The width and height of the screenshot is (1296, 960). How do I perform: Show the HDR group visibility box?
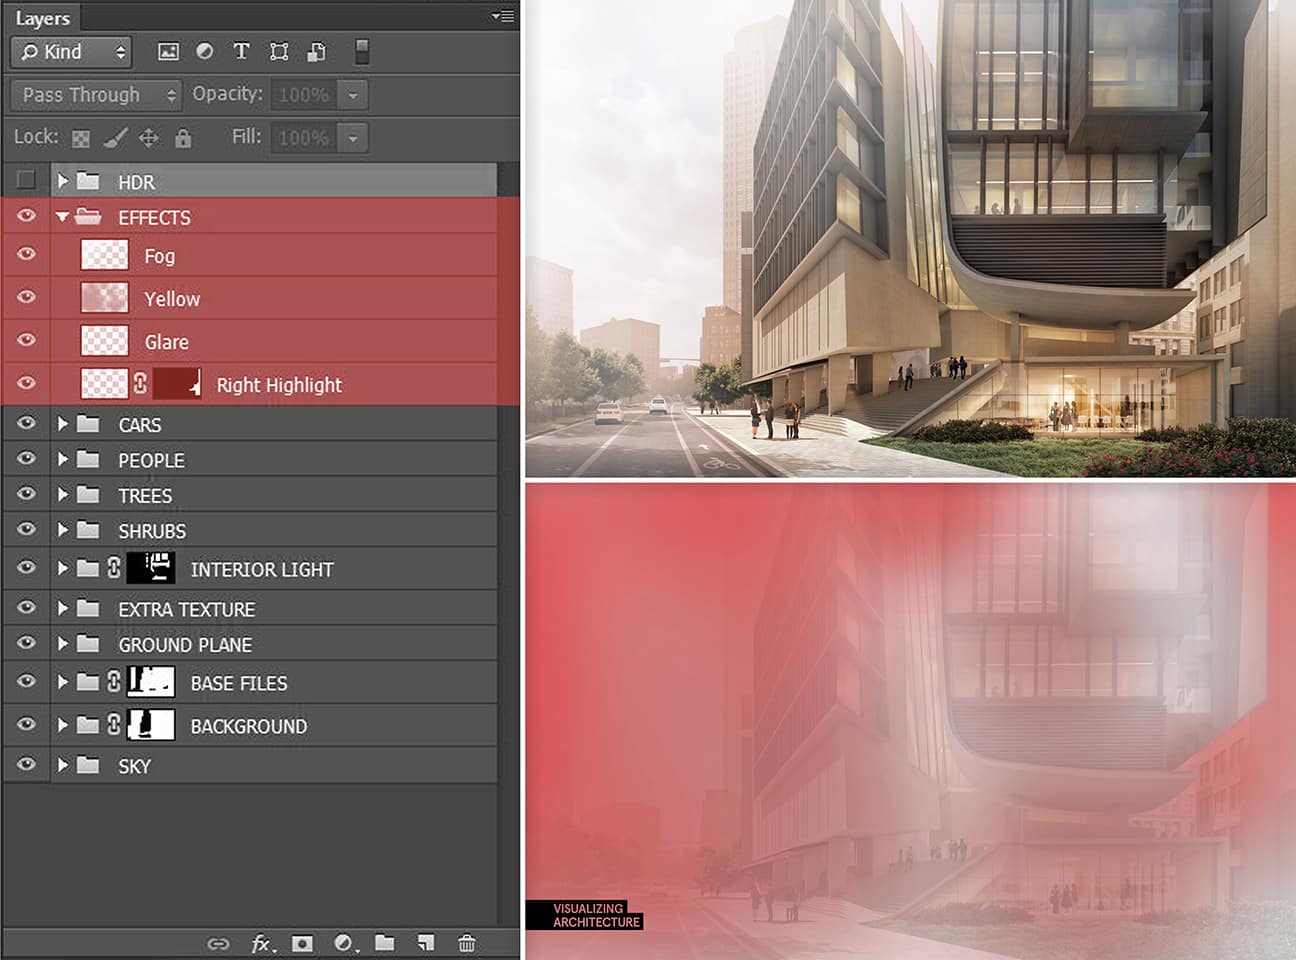point(26,180)
